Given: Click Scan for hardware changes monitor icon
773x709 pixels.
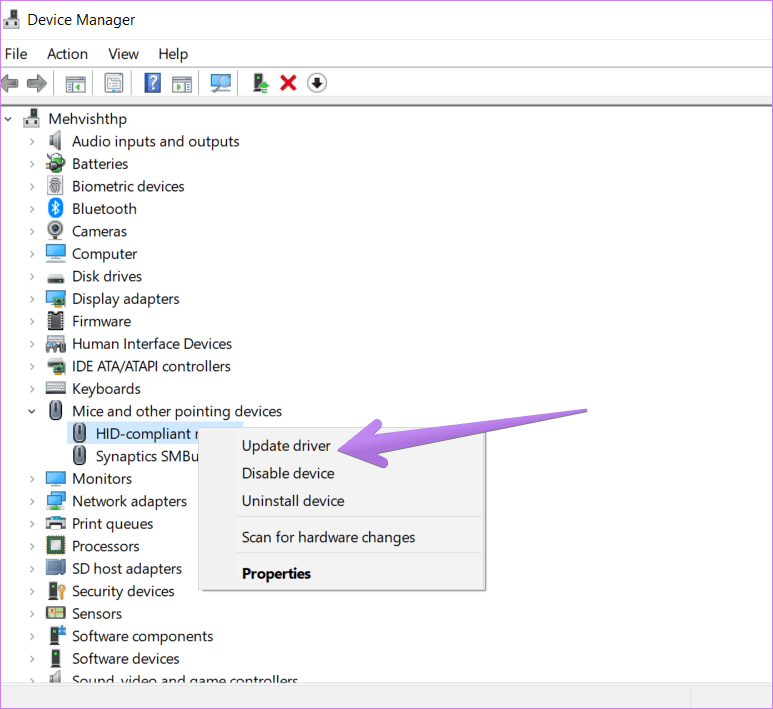Looking at the screenshot, I should 220,83.
